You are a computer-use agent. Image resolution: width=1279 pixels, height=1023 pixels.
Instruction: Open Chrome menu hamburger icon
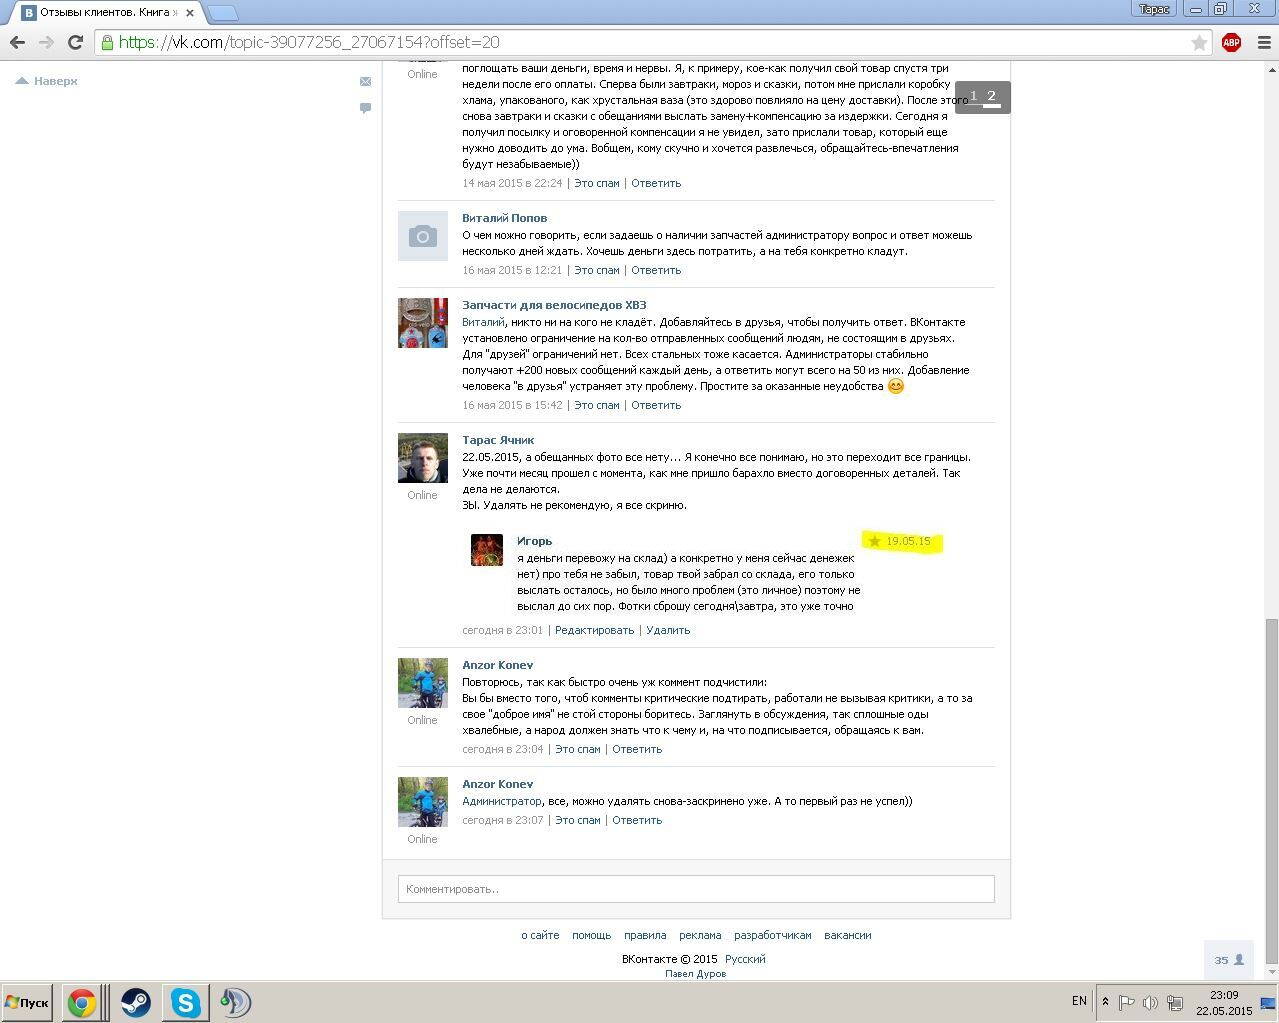click(x=1263, y=42)
